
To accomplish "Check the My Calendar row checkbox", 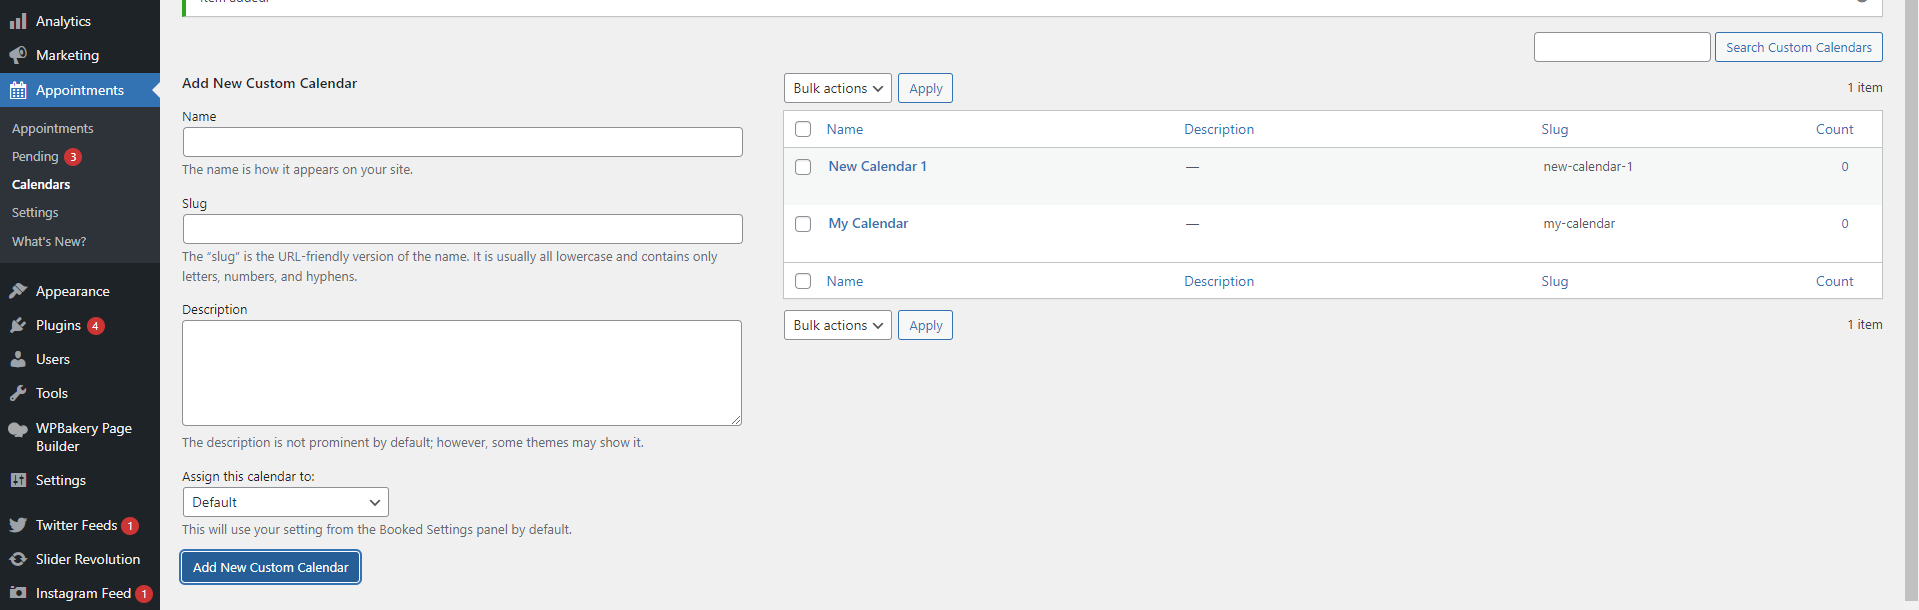I will coord(803,224).
